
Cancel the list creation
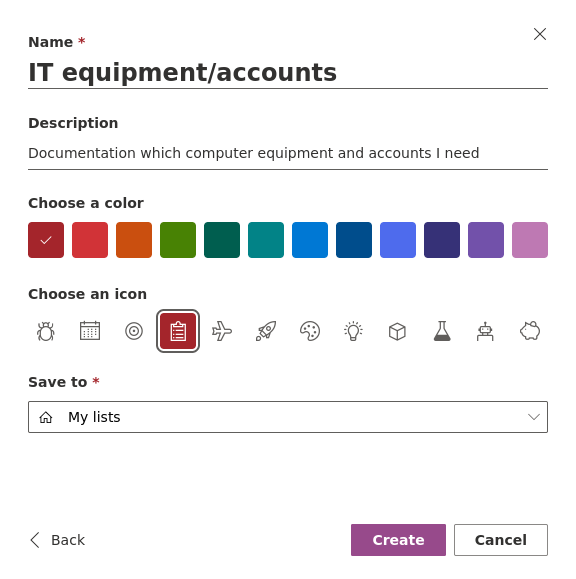tap(501, 540)
